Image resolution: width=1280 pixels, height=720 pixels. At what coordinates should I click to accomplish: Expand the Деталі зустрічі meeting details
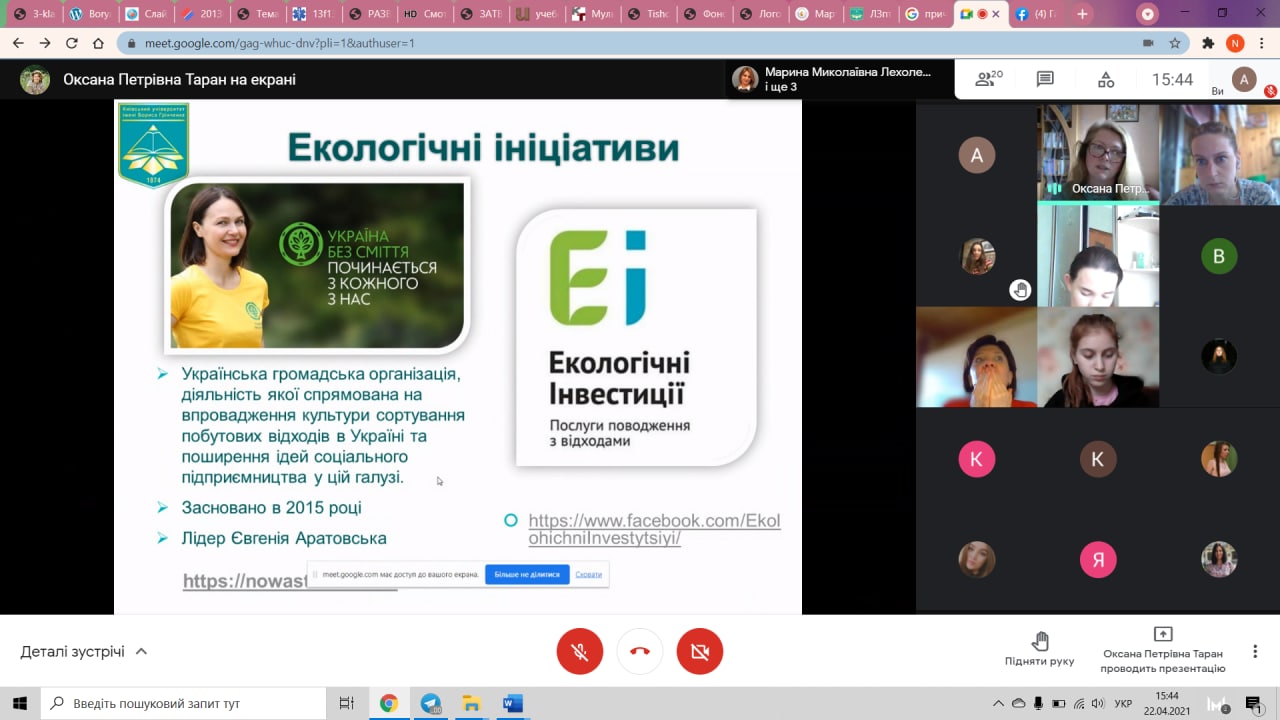[84, 652]
